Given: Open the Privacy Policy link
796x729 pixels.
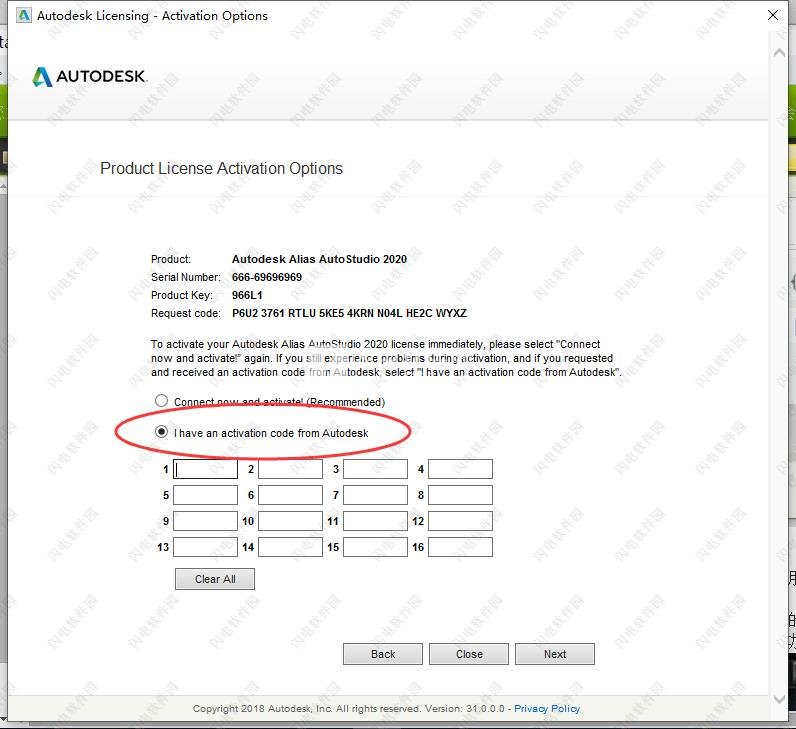Looking at the screenshot, I should (x=547, y=709).
